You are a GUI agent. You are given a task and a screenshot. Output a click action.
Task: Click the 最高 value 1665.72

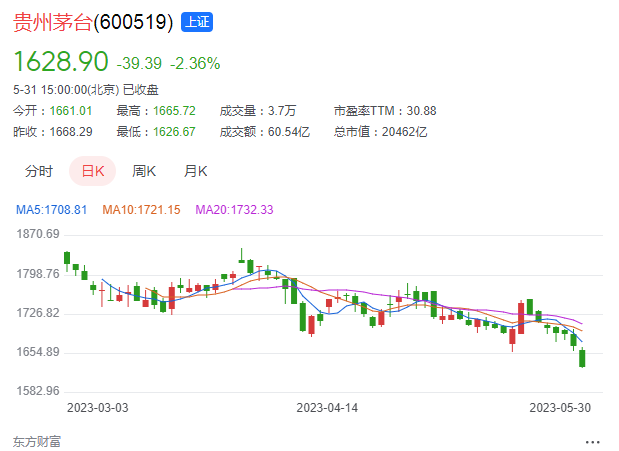click(174, 111)
